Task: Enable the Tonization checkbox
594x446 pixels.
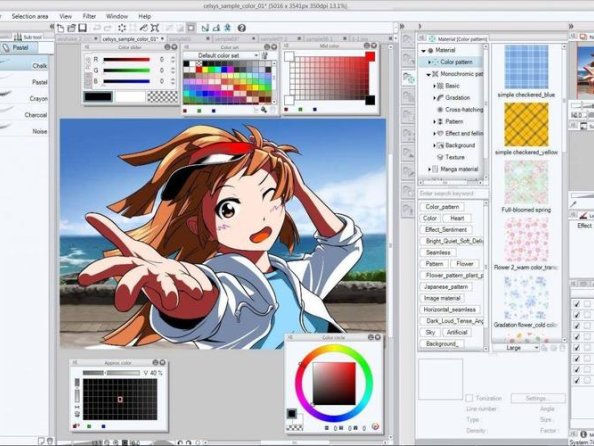Action: pyautogui.click(x=469, y=398)
